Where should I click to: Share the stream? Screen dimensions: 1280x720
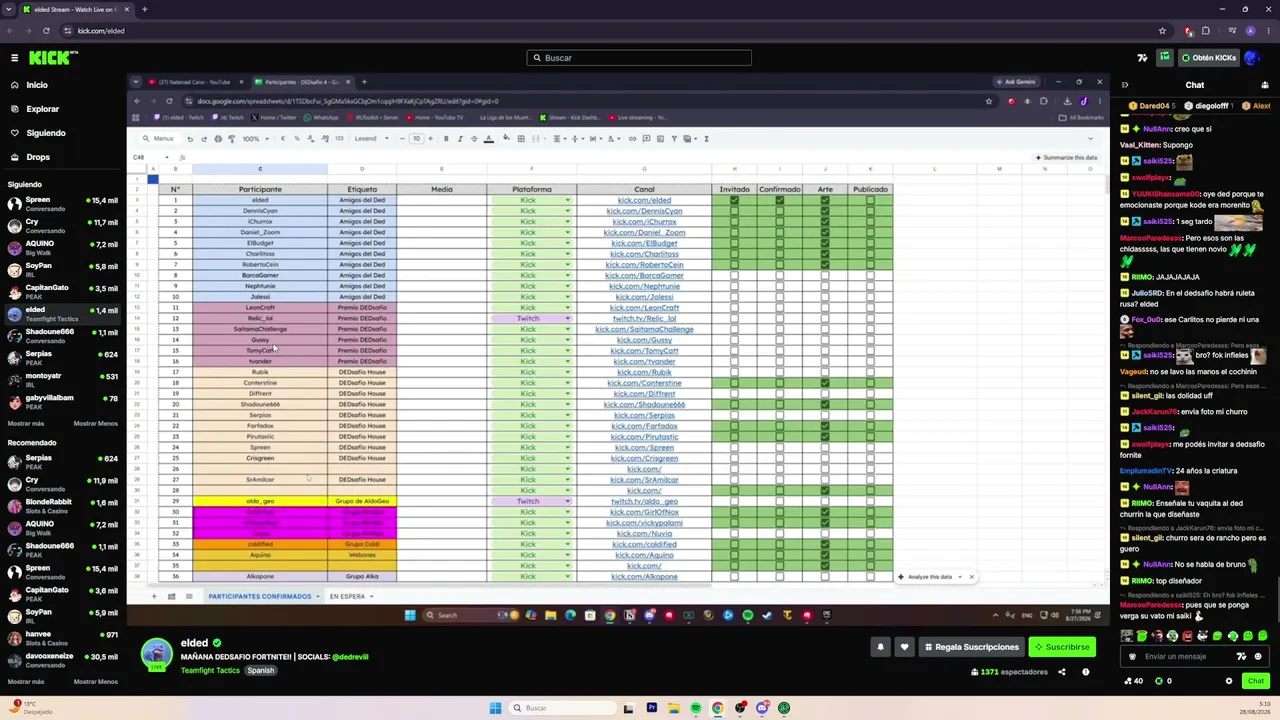[x=1062, y=672]
